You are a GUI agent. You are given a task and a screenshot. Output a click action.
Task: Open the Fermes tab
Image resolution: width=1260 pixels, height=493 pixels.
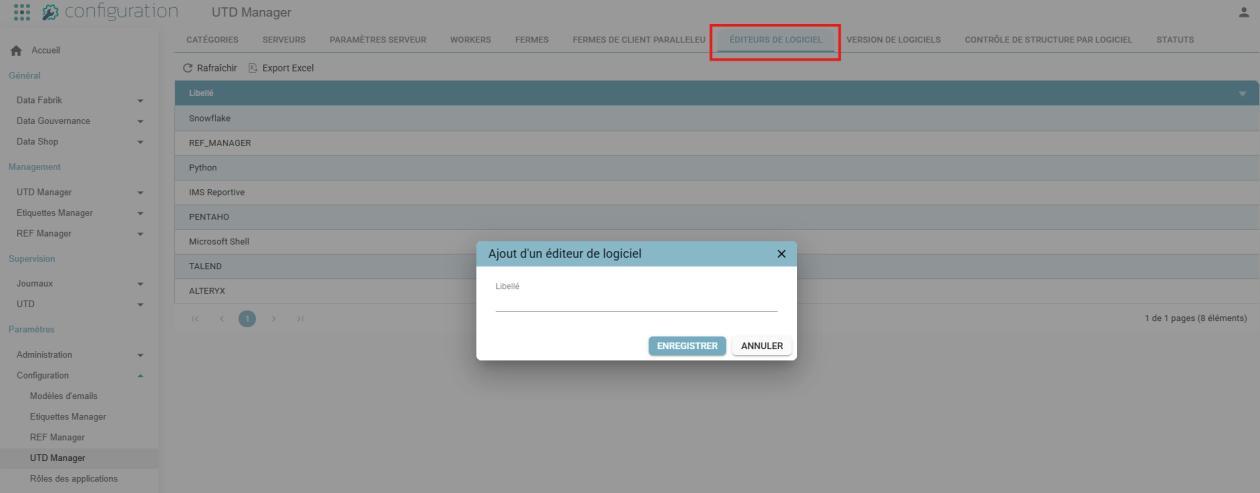[x=531, y=39]
